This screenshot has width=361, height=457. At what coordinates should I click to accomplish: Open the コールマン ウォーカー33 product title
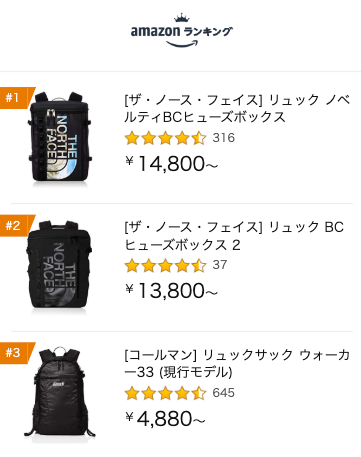click(x=237, y=363)
